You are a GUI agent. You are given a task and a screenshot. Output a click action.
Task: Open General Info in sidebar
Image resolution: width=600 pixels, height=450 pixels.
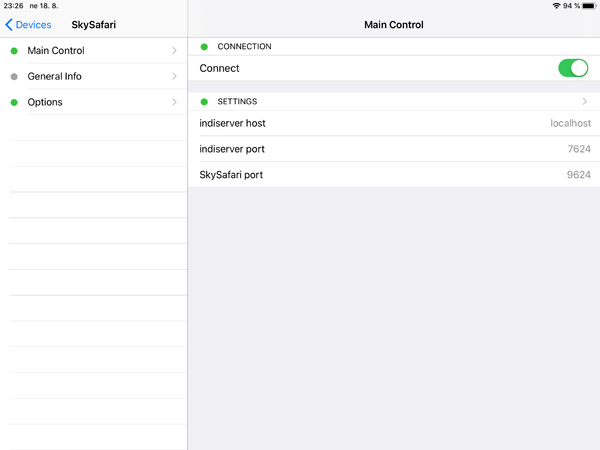(94, 76)
